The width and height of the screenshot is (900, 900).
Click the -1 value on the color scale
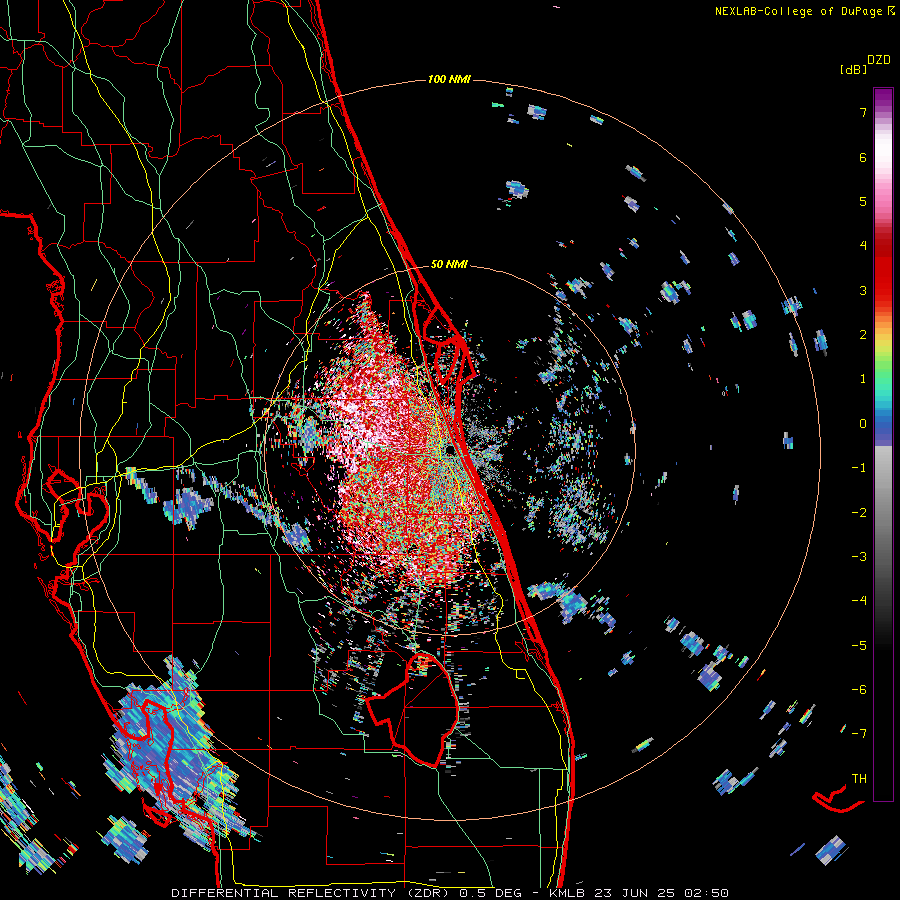[x=859, y=468]
